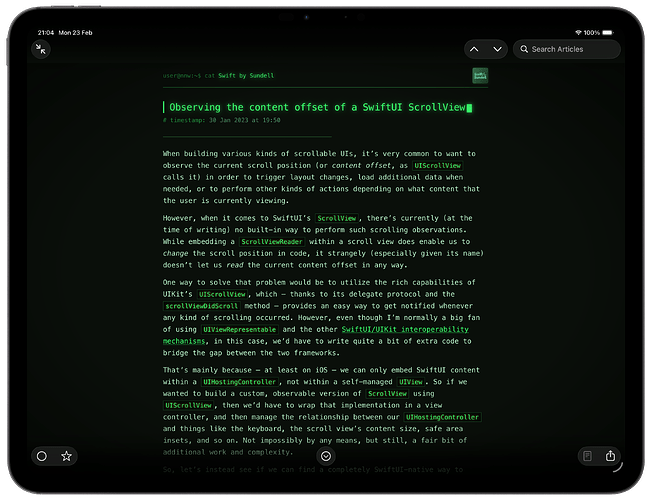Click 'Swift by Sundell' feed name
The height and width of the screenshot is (500, 652).
[x=246, y=76]
